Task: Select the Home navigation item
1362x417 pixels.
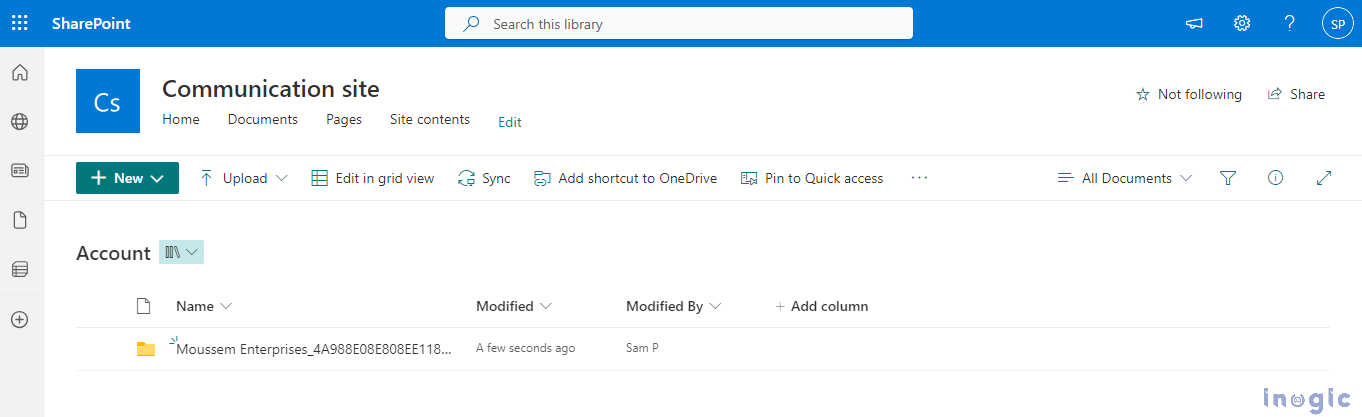Action: tap(181, 119)
